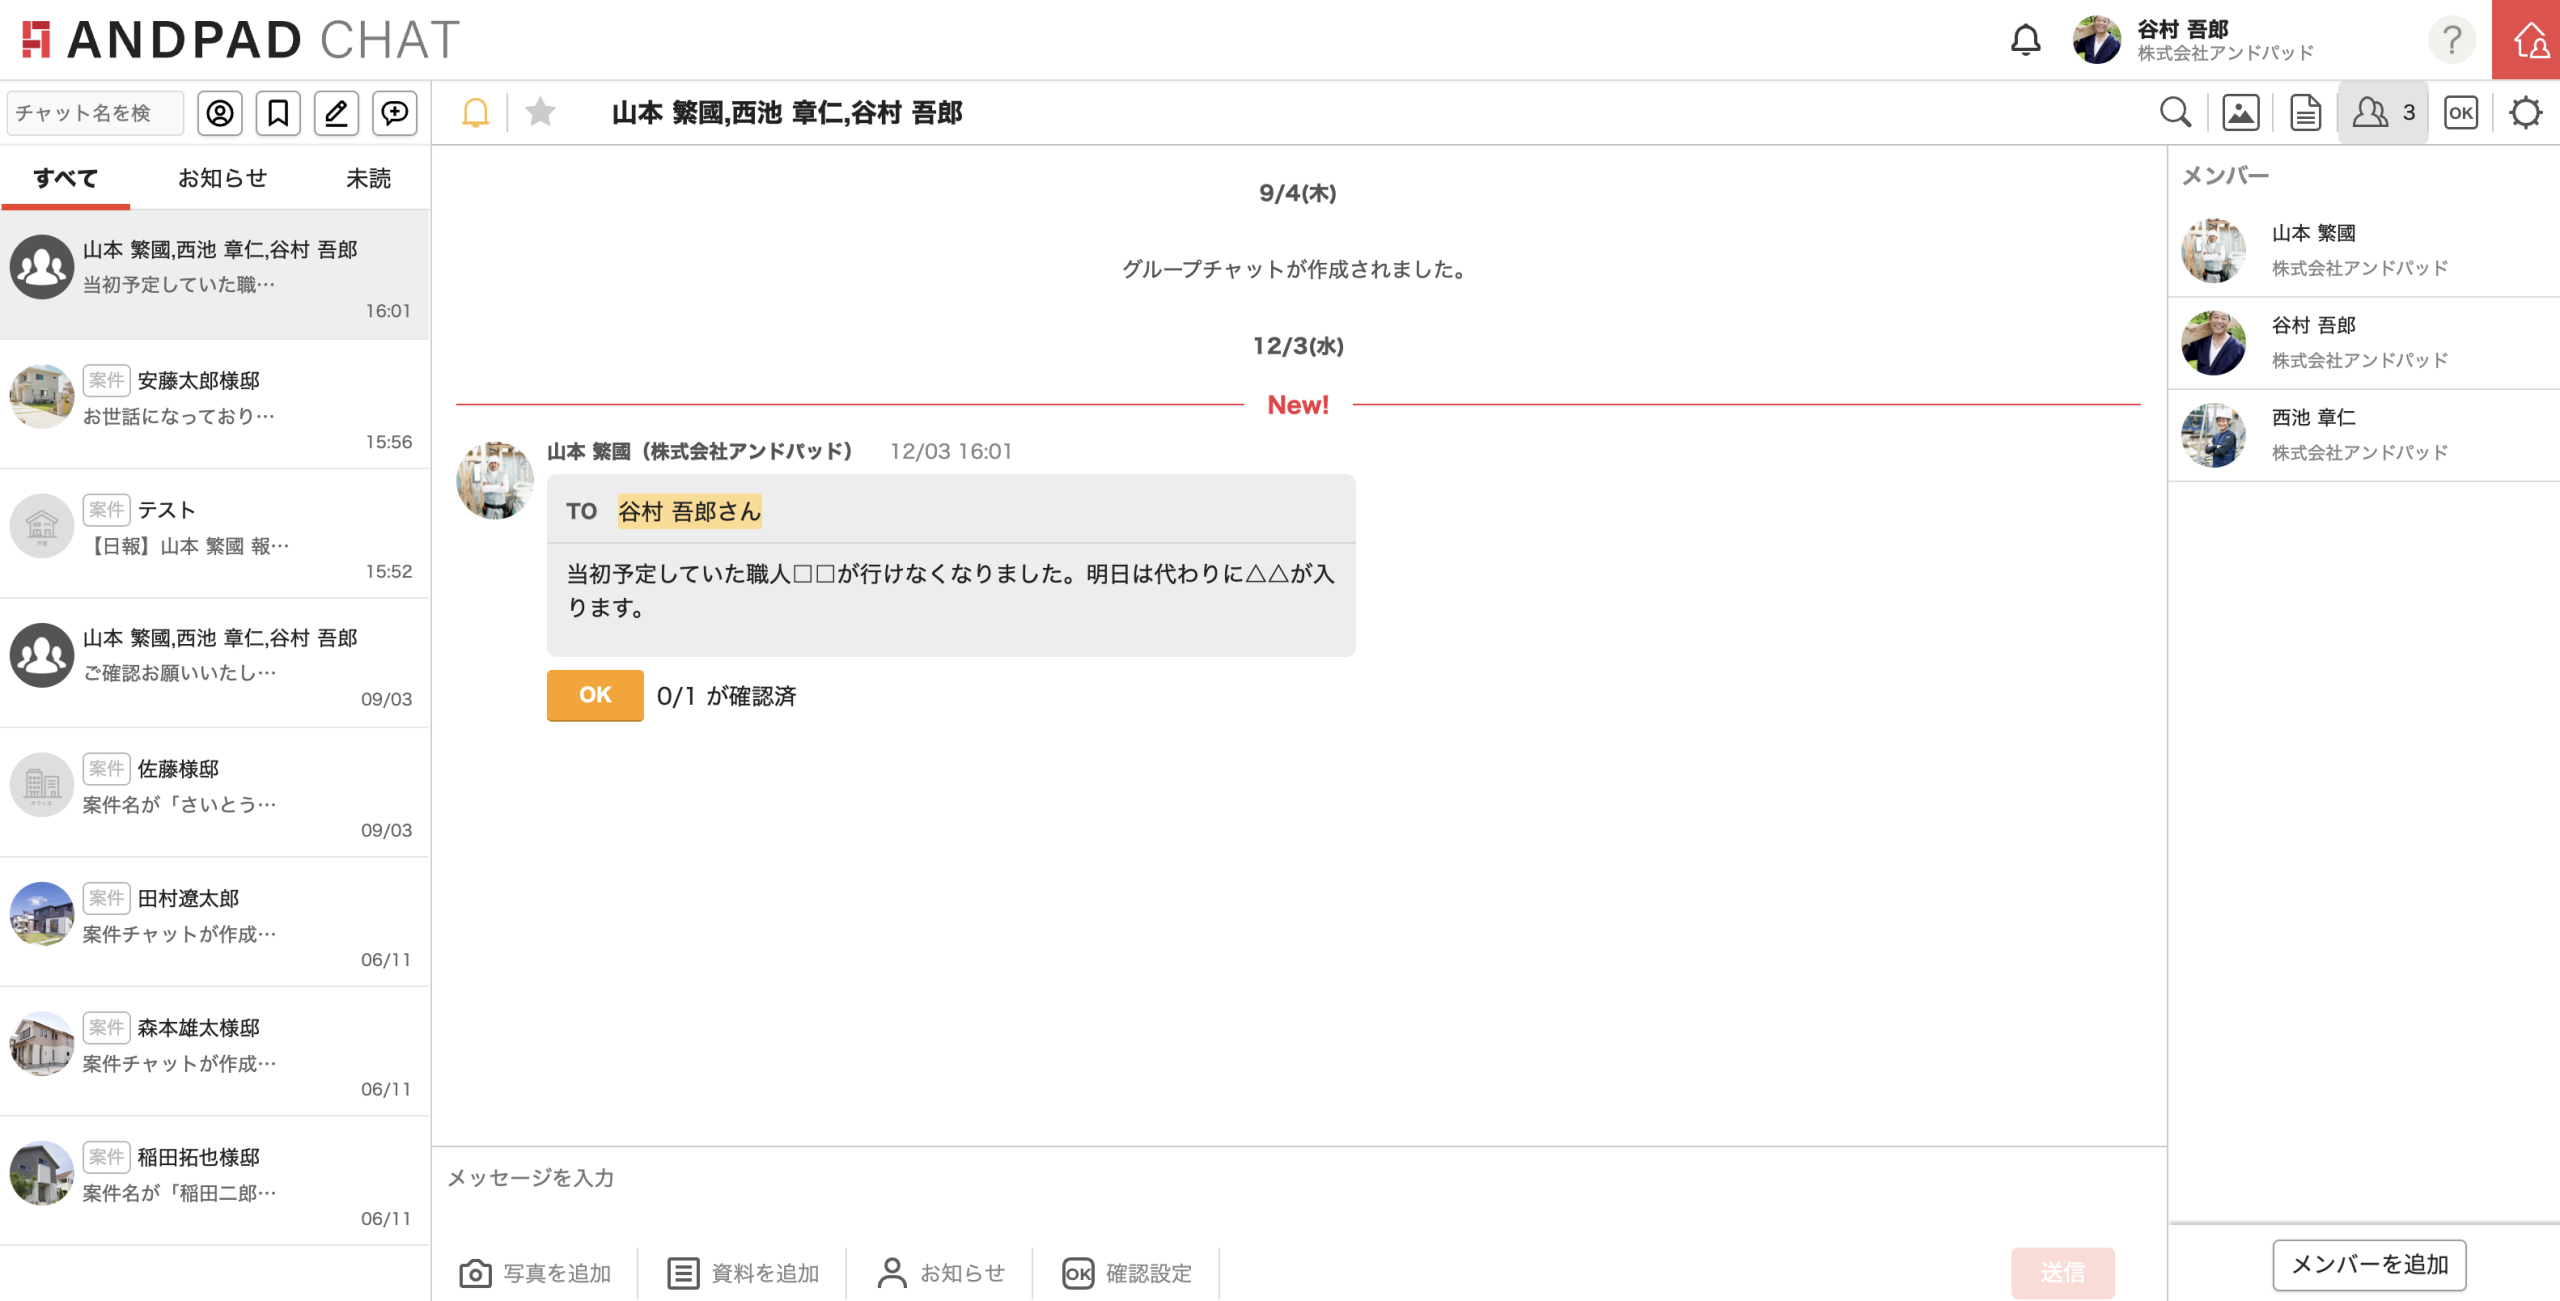Click the notification bell in top header
The height and width of the screenshot is (1301, 2560).
tap(2025, 40)
